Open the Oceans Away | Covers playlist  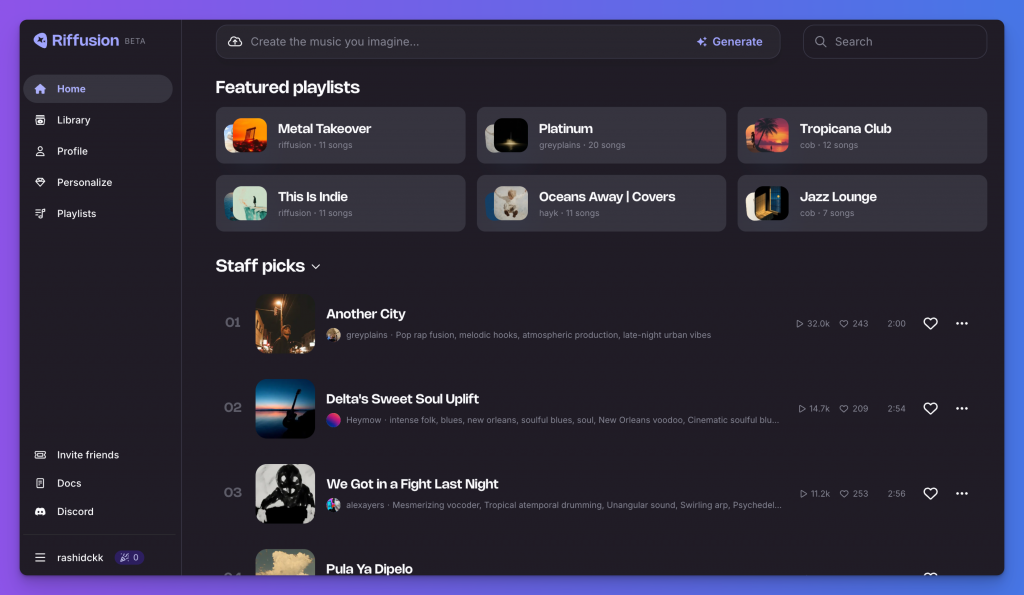pyautogui.click(x=601, y=203)
